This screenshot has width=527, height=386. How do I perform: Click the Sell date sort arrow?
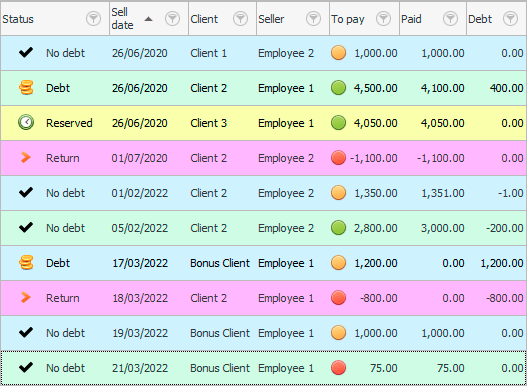coord(148,19)
